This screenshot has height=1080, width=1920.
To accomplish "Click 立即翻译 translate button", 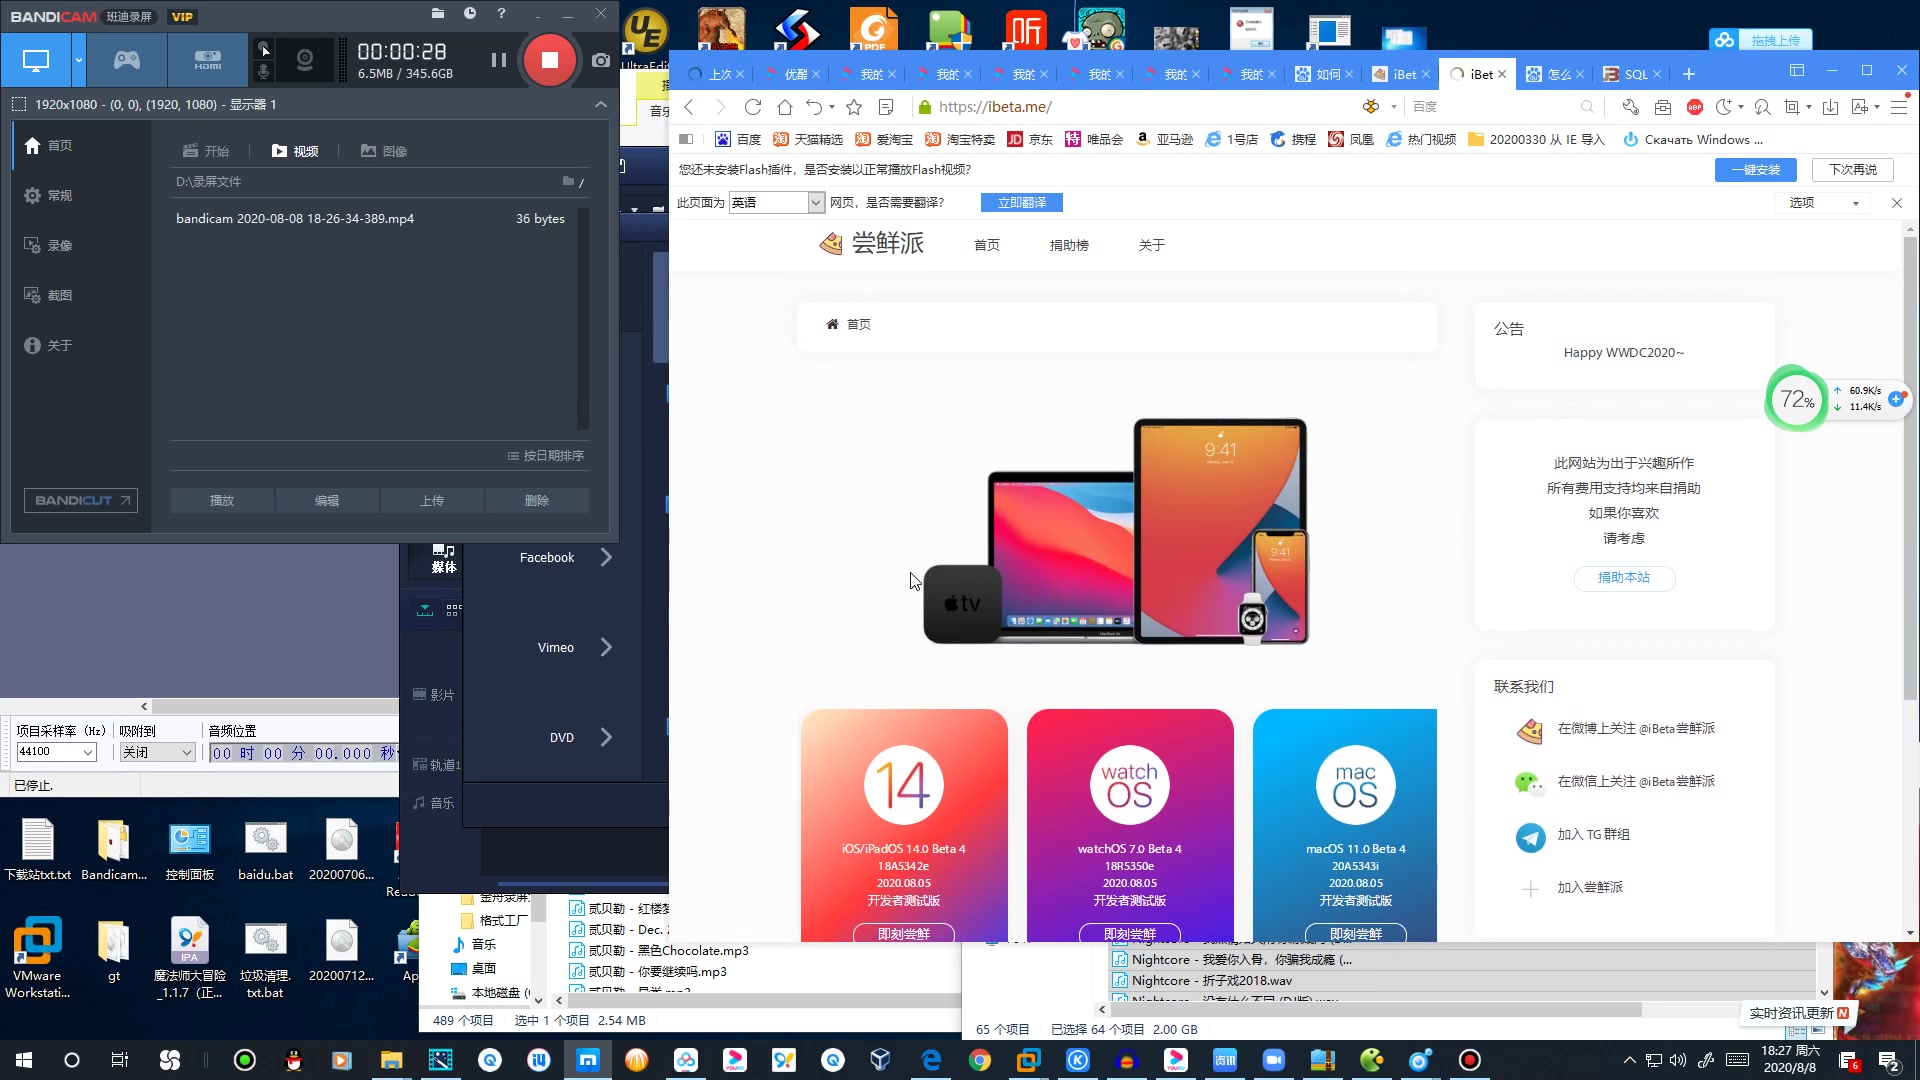I will (x=1022, y=202).
